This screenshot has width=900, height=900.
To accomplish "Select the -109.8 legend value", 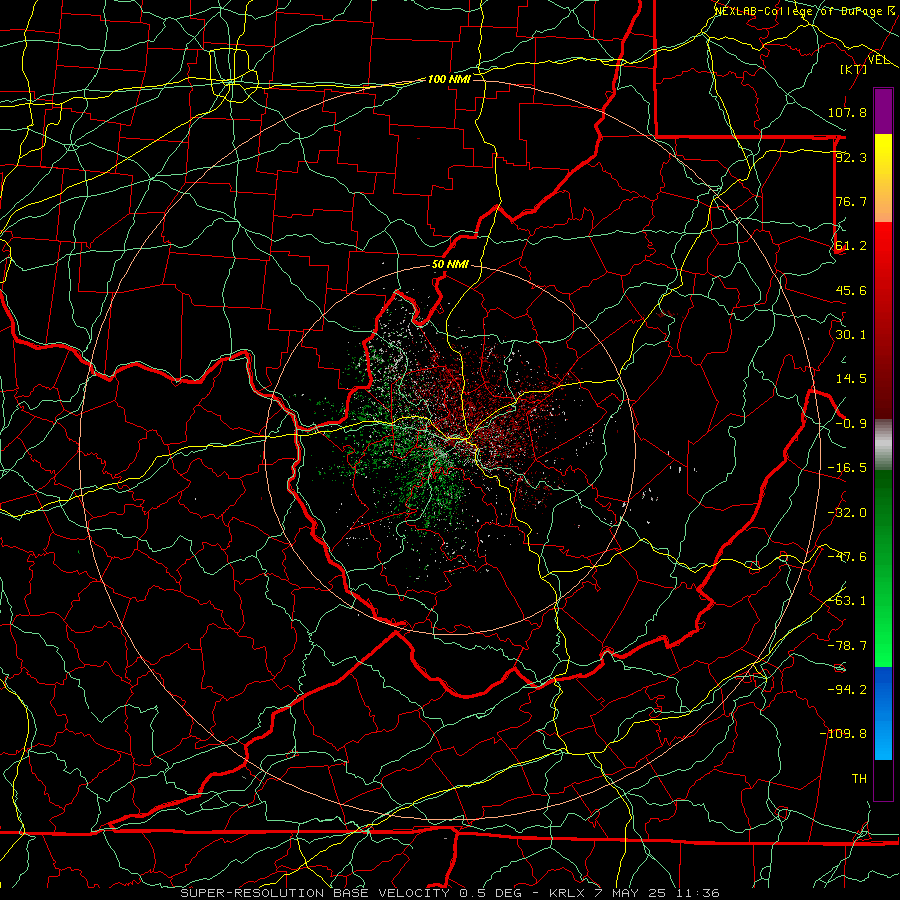I will 844,734.
